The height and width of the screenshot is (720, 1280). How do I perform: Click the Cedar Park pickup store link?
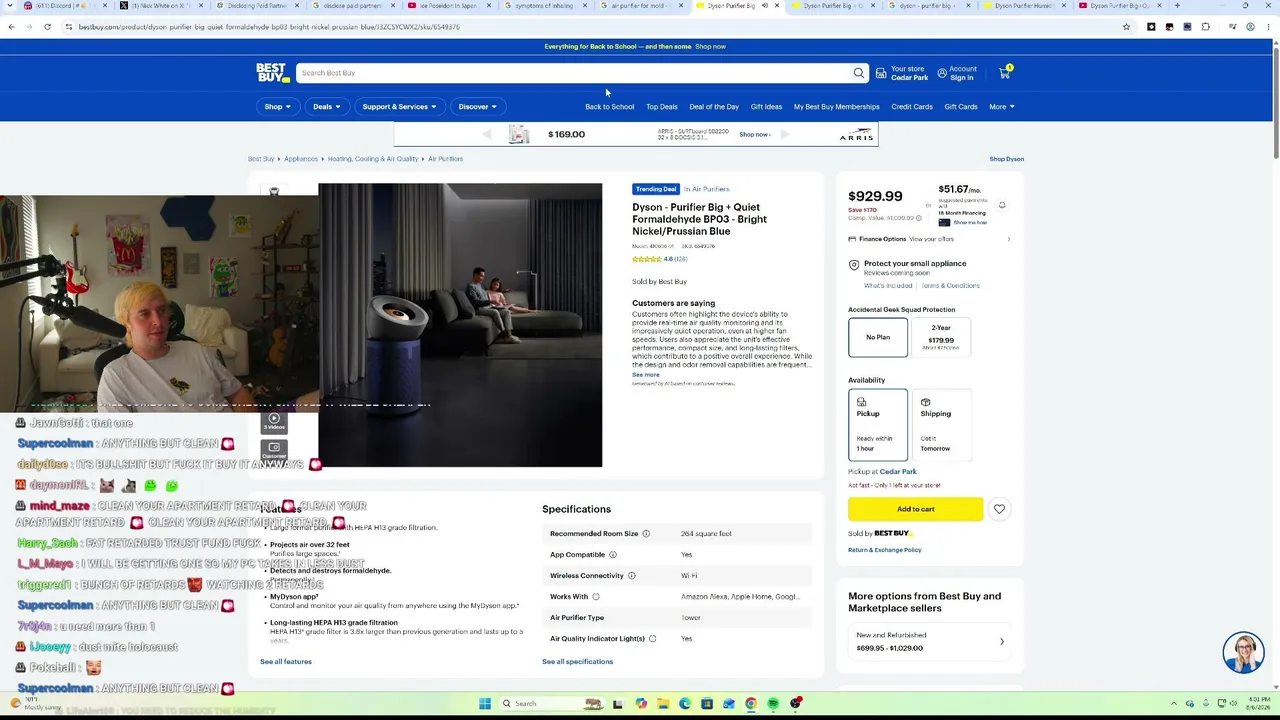898,472
